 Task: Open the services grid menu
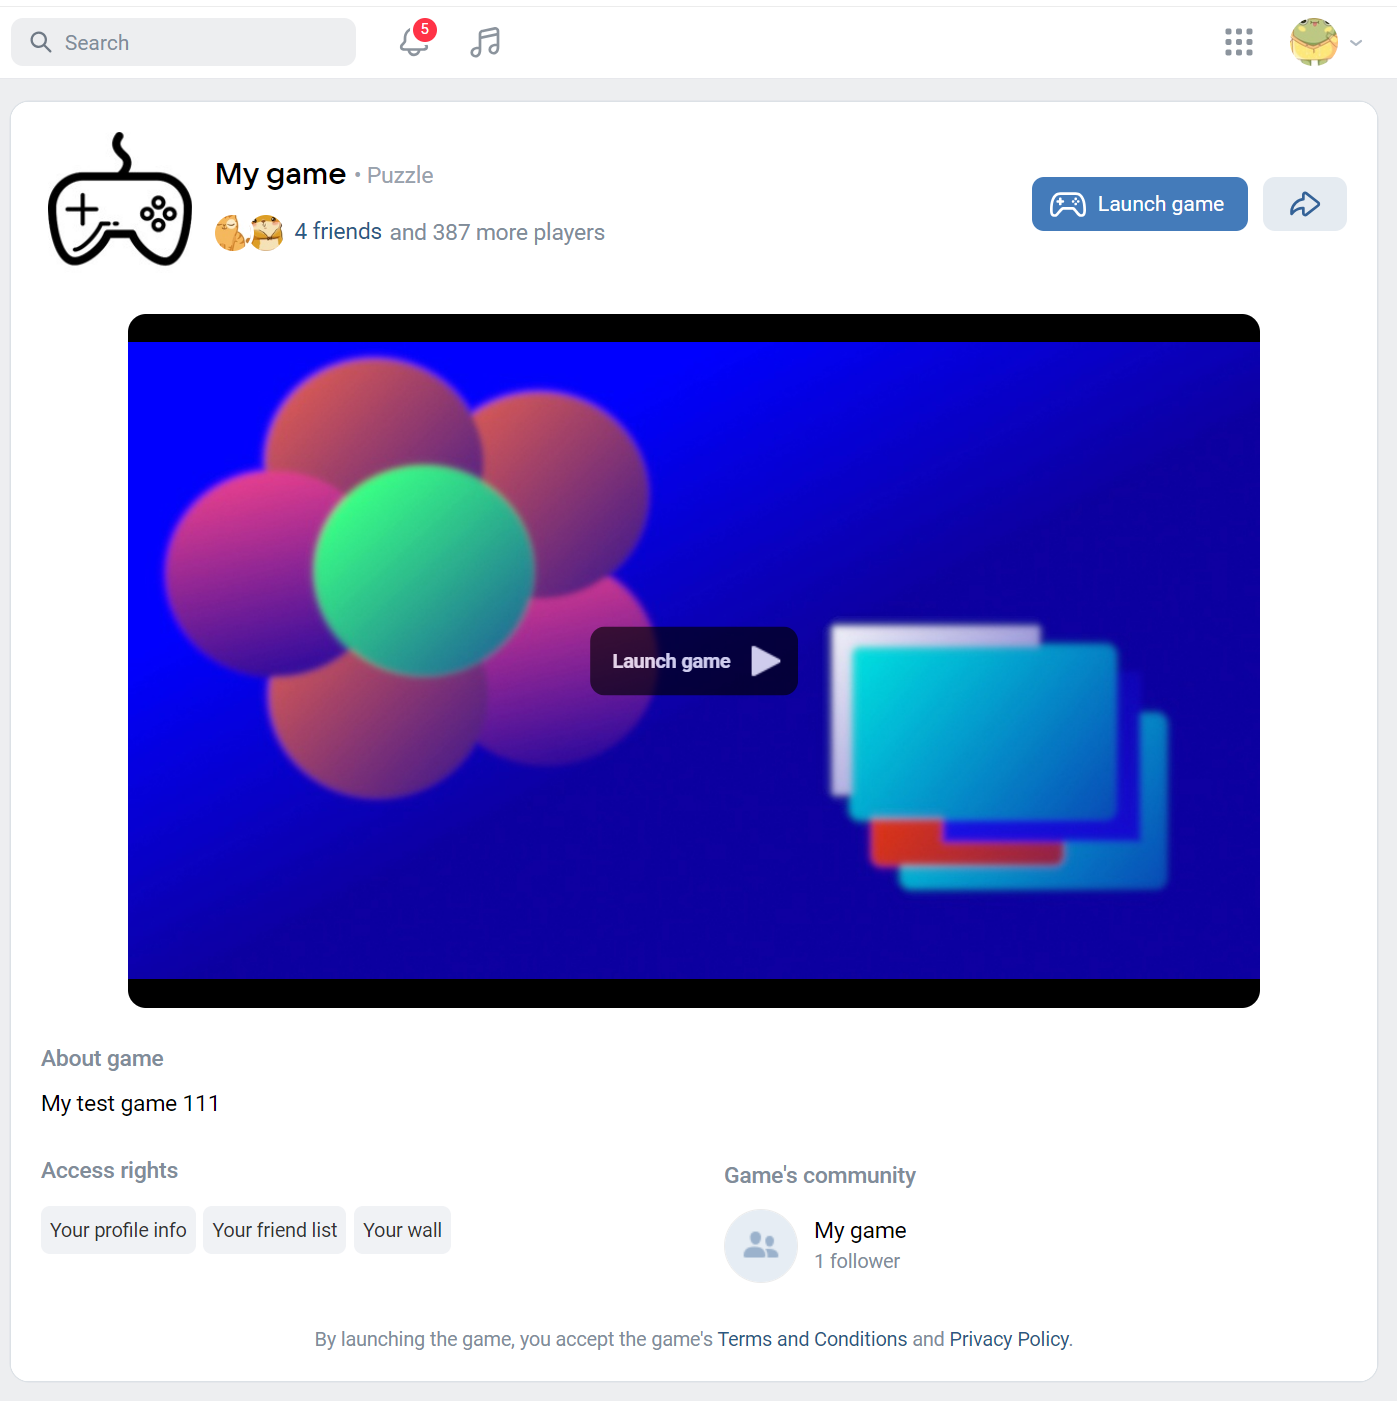pyautogui.click(x=1239, y=42)
